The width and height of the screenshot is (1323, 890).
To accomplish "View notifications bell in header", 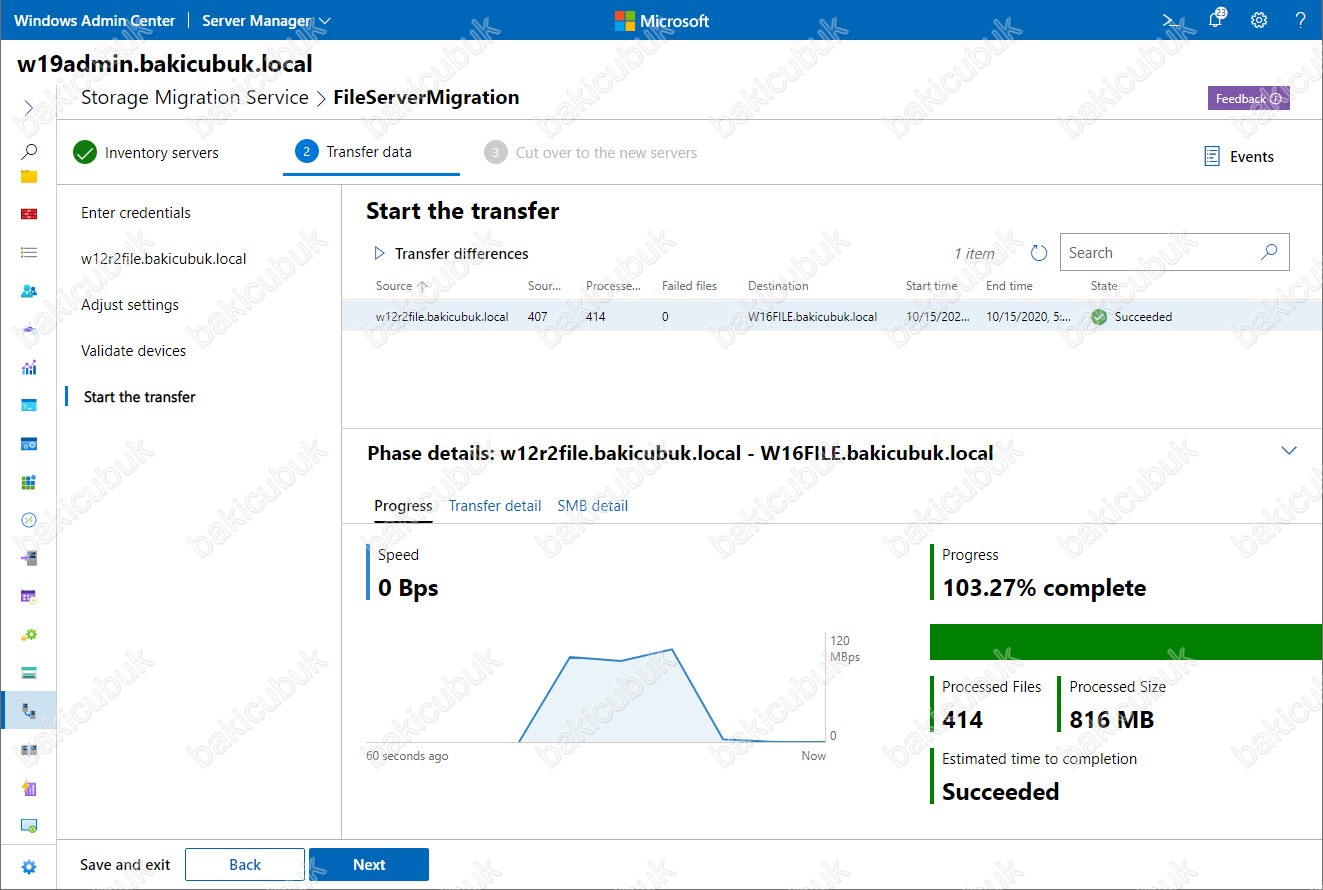I will 1216,19.
